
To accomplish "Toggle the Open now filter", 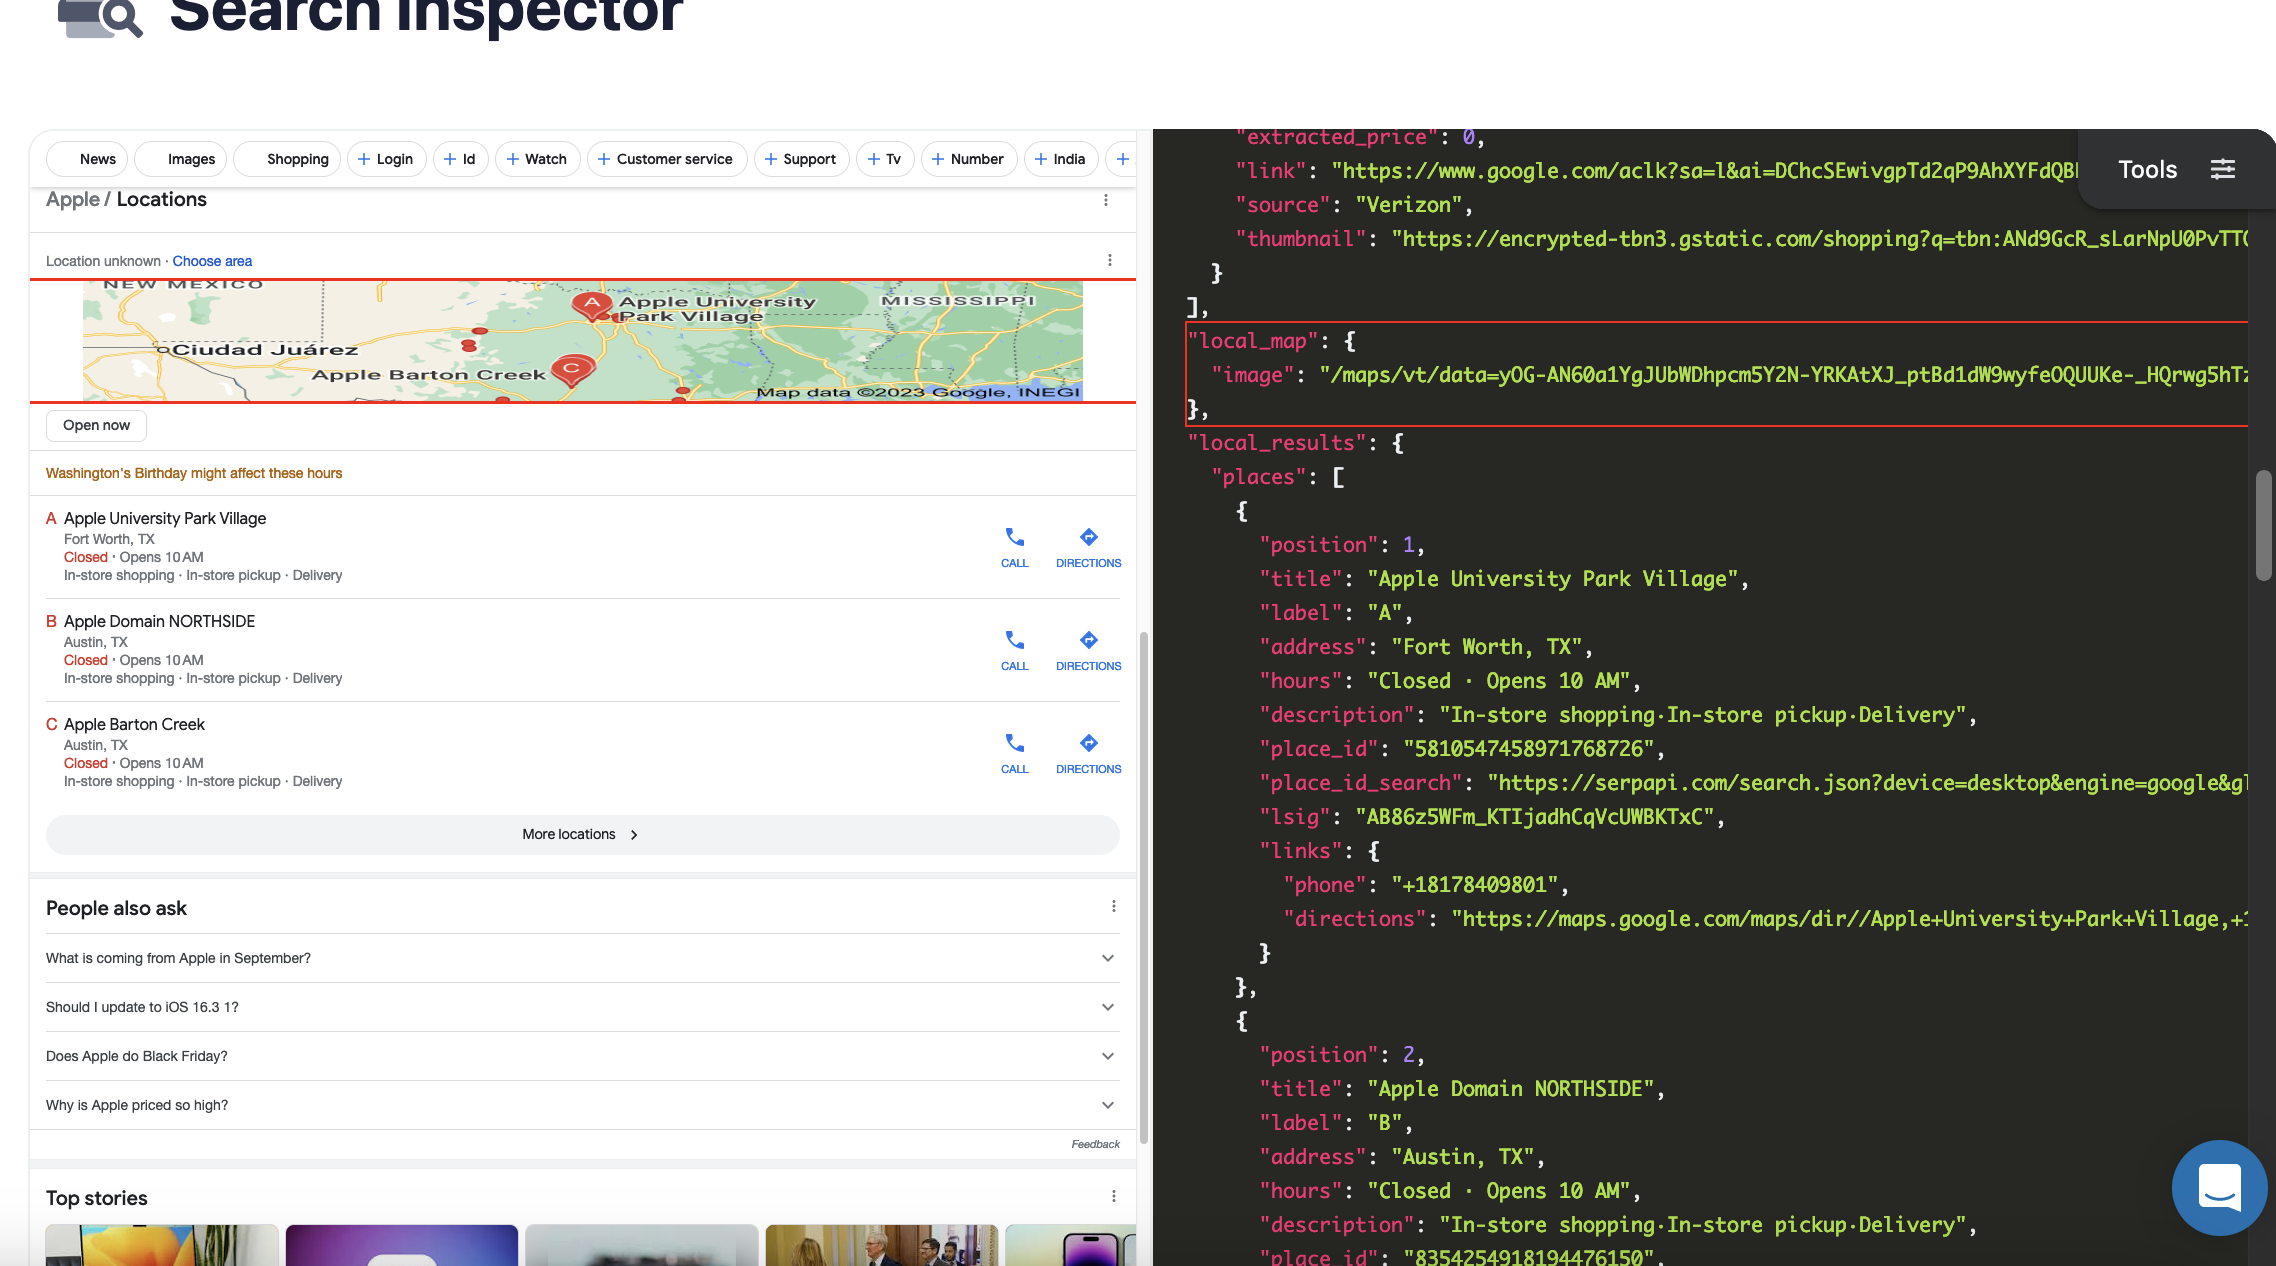I will click(x=95, y=425).
